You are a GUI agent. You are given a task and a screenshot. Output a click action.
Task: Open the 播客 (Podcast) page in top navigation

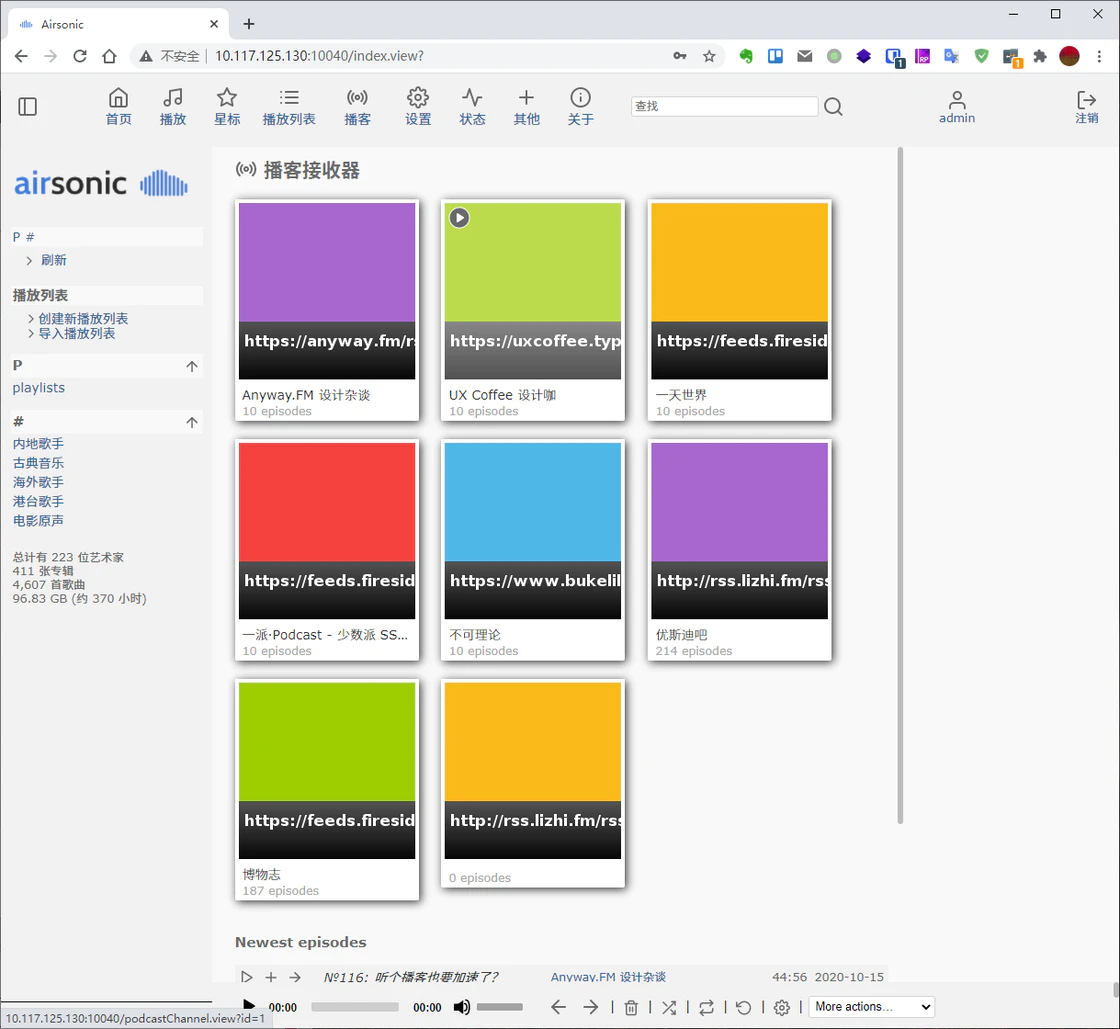[357, 106]
